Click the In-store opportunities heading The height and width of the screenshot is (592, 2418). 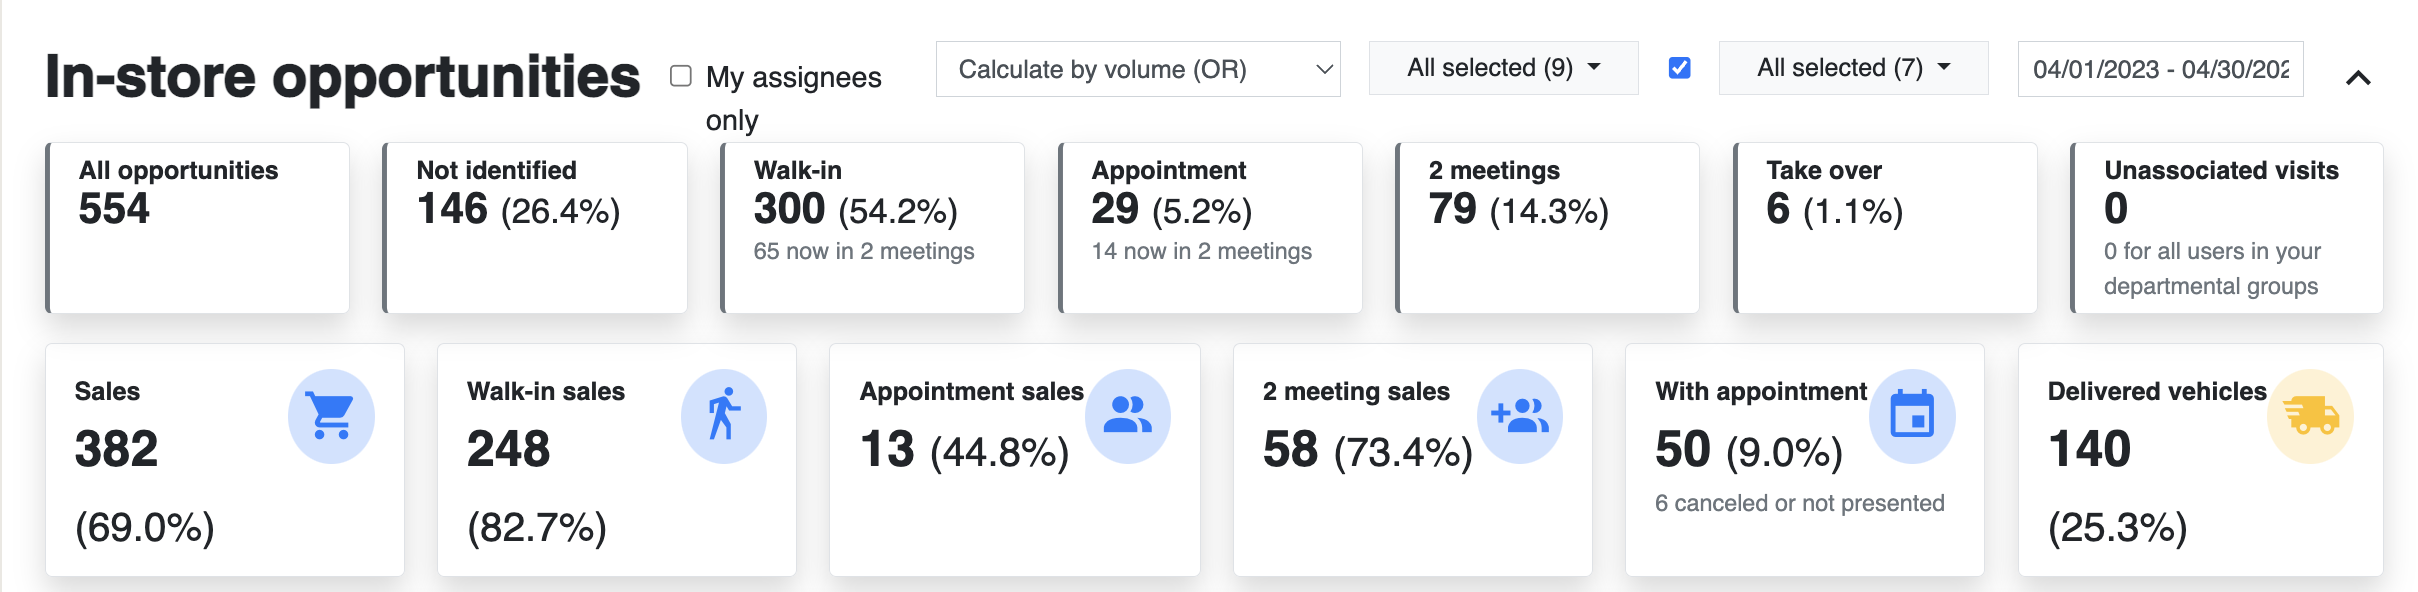click(x=343, y=77)
